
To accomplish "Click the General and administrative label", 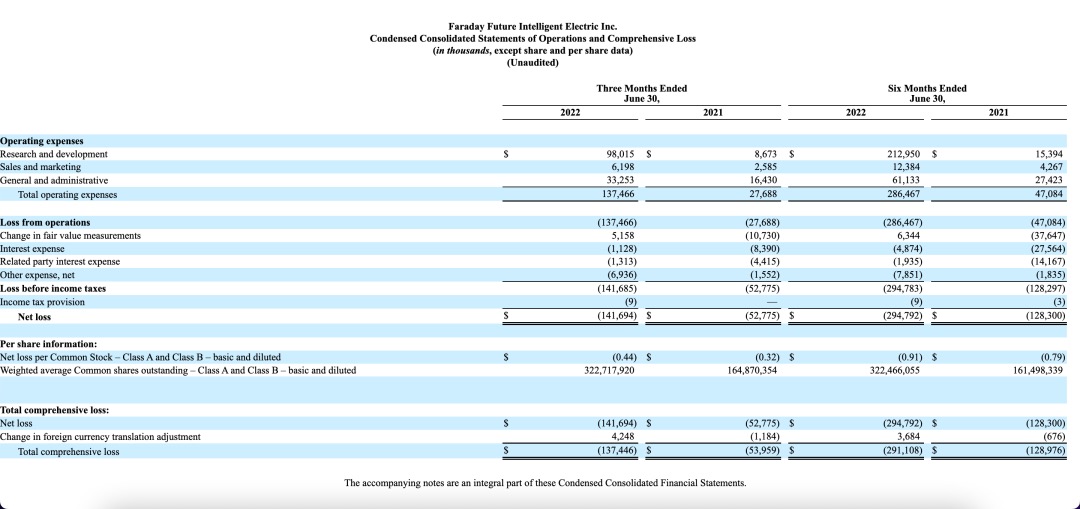I will 54,180.
